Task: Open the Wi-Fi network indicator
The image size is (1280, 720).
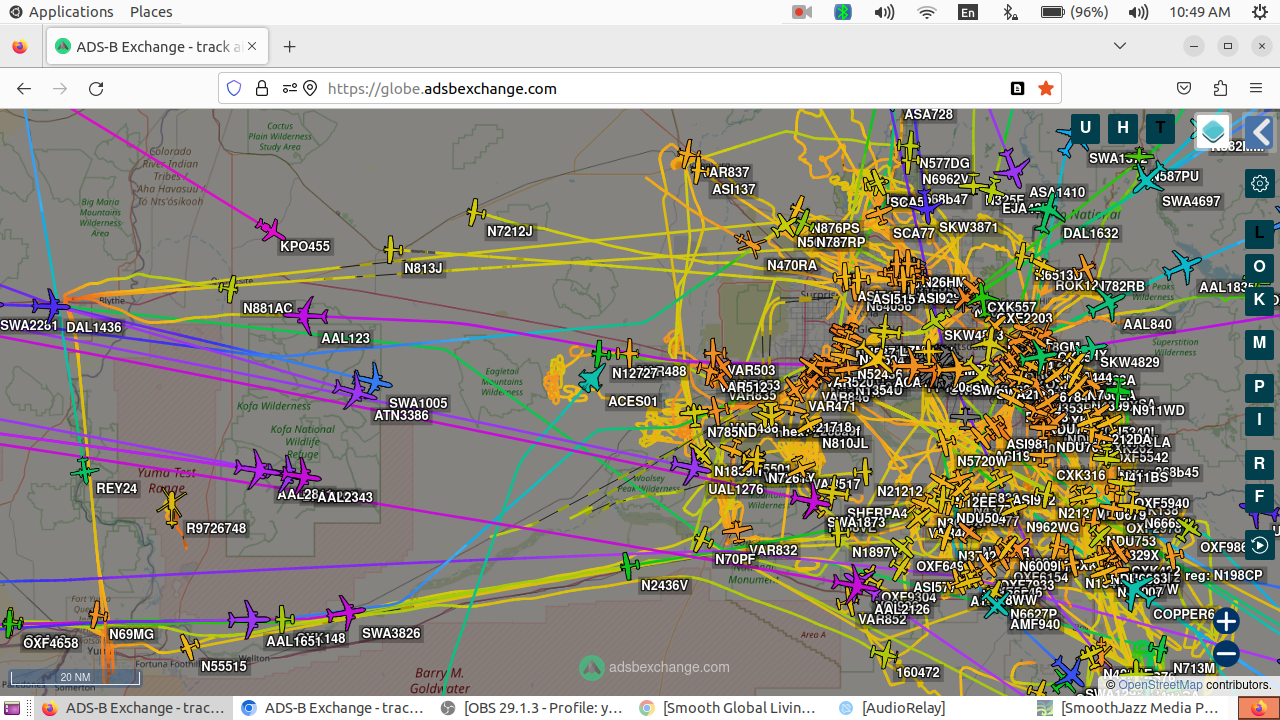Action: 927,12
